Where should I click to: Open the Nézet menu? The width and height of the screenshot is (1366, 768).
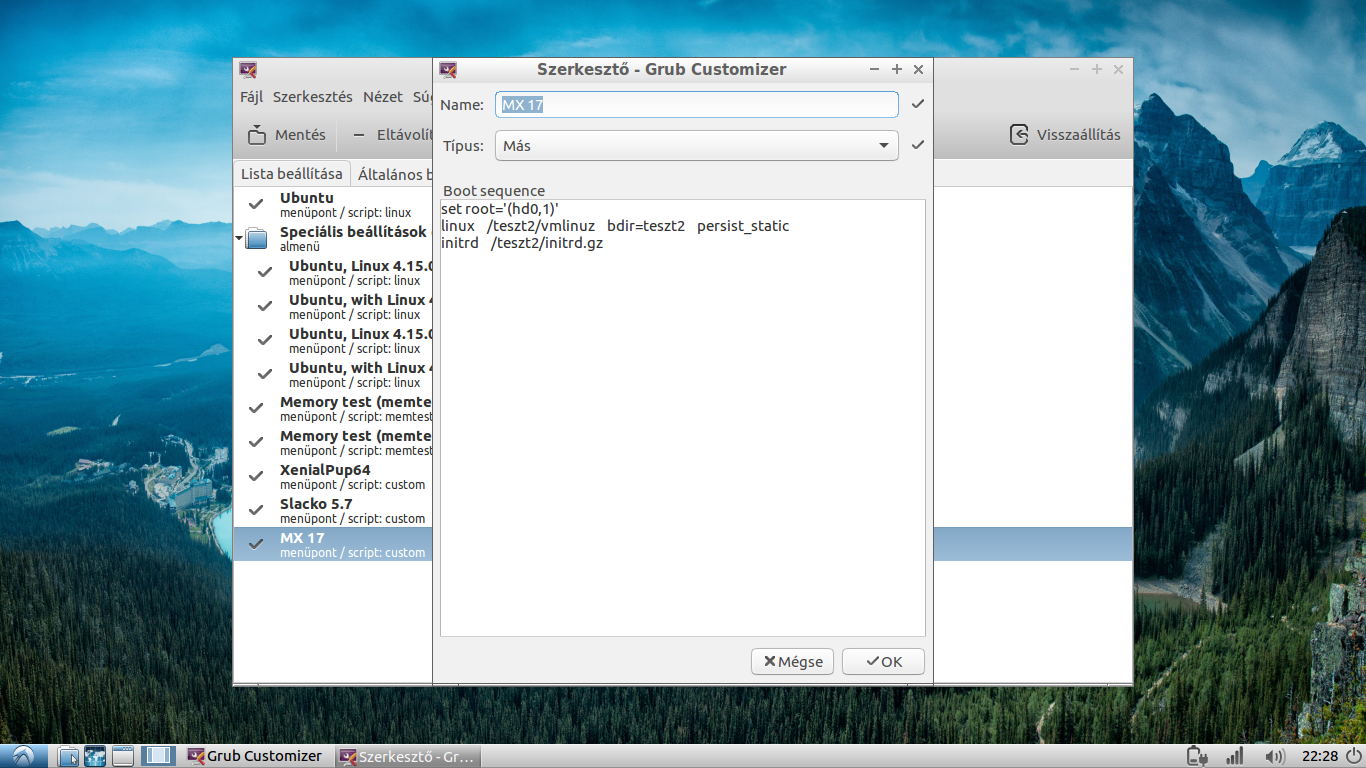click(x=383, y=97)
